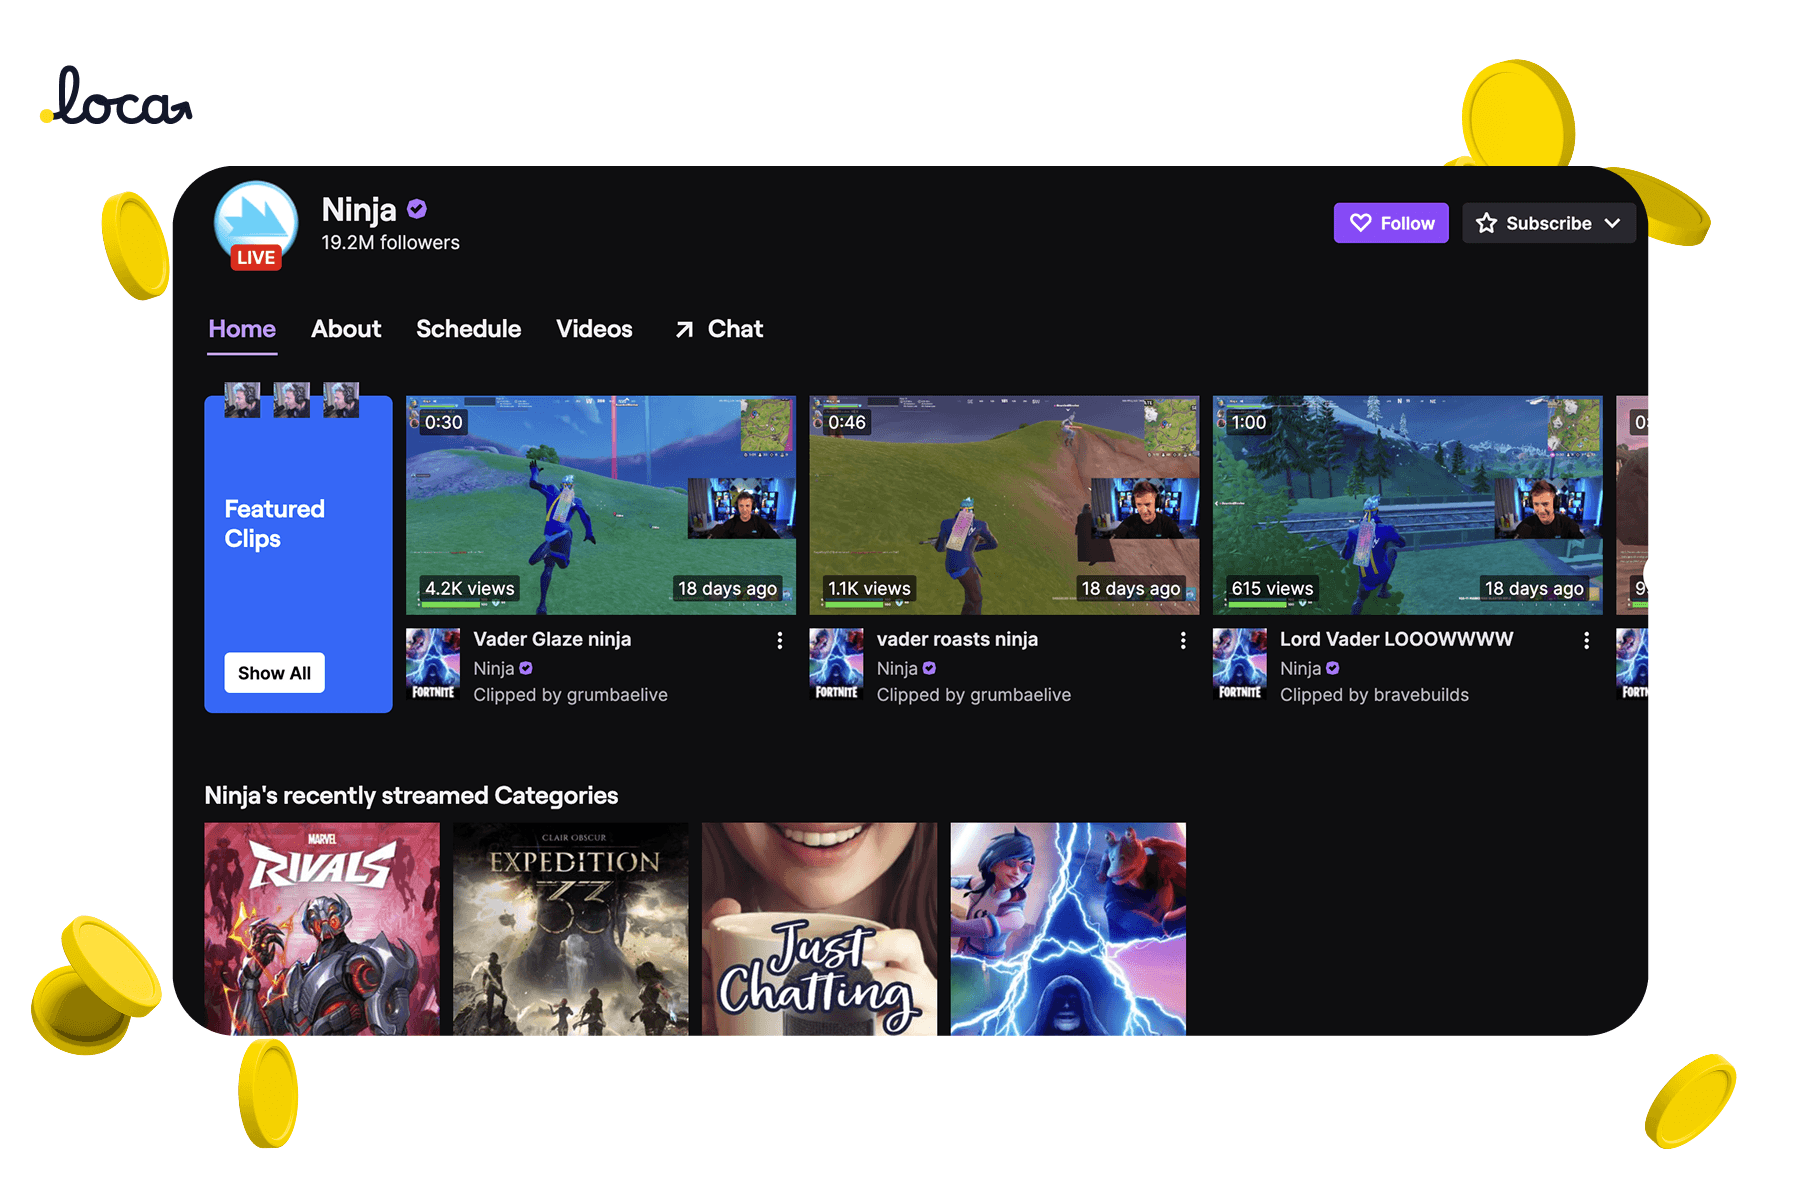Click 18 days ago on 0:46 clip
This screenshot has width=1800, height=1201.
(x=1130, y=589)
